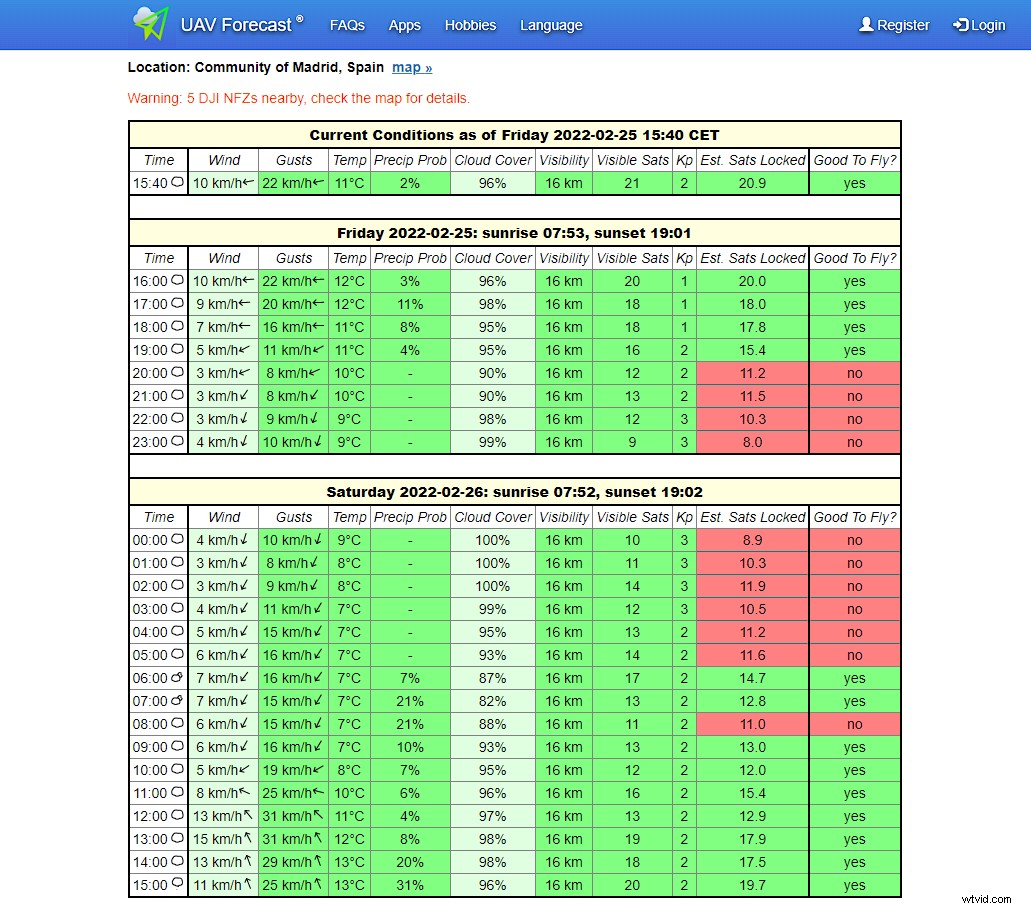Click the gust direction arrow next to 19 km/h
This screenshot has width=1031, height=909.
317,770
